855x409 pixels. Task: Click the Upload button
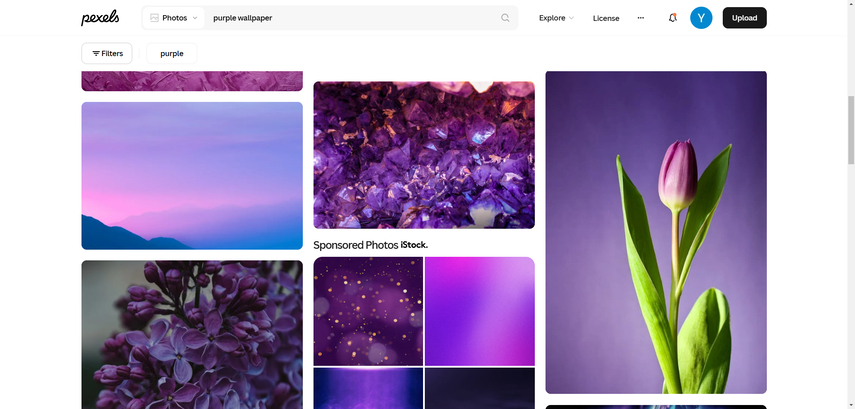click(744, 18)
